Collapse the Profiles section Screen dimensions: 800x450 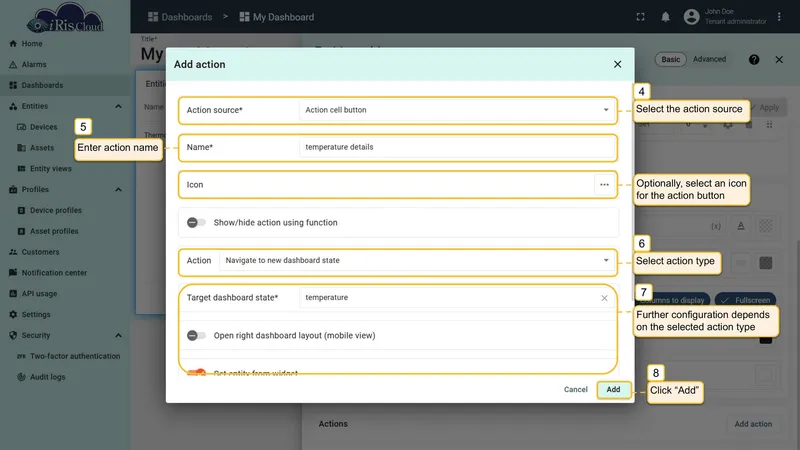click(x=118, y=189)
